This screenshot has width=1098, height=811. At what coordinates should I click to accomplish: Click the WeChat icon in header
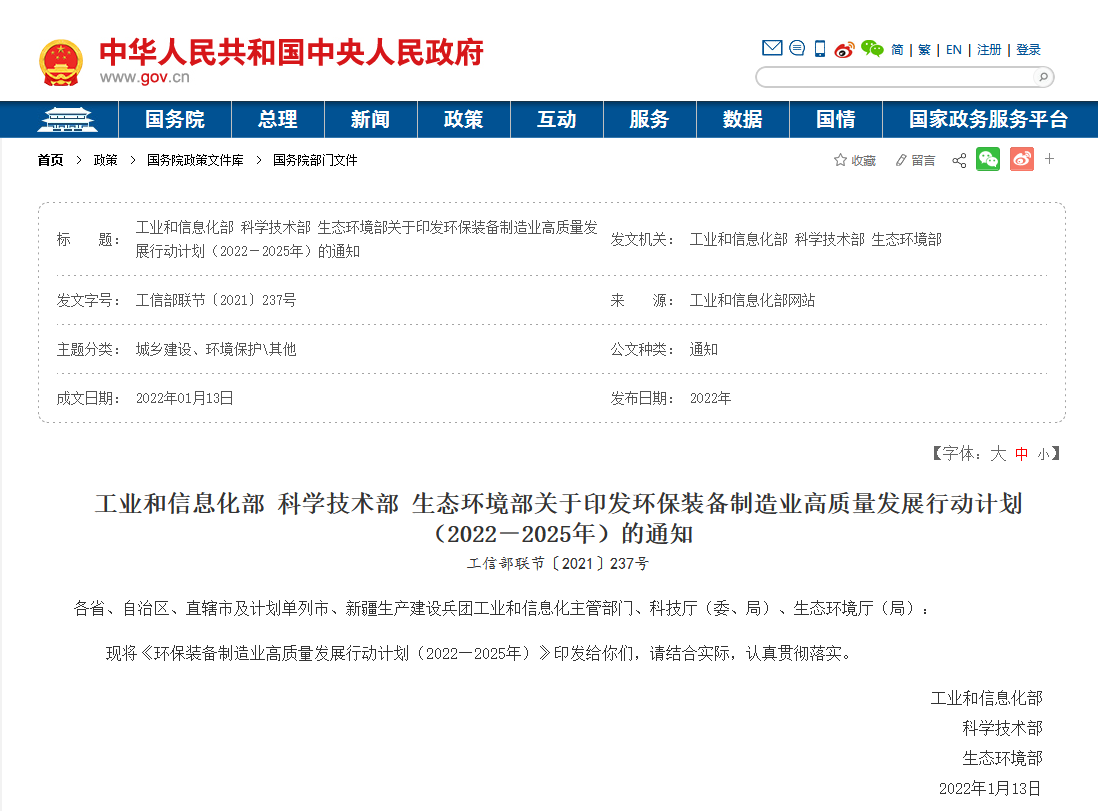(x=872, y=48)
